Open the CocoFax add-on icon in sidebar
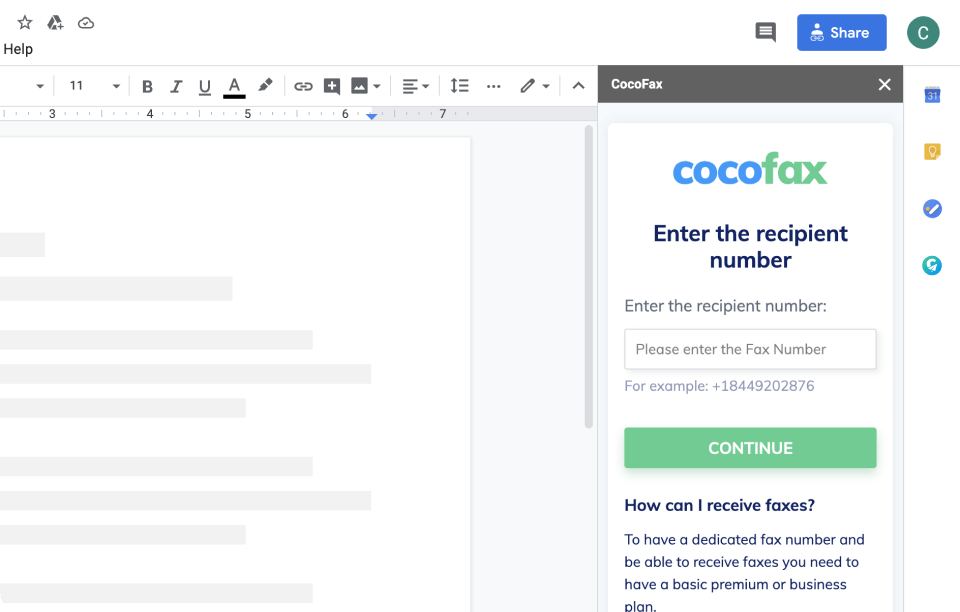This screenshot has height=612, width=960. 932,265
